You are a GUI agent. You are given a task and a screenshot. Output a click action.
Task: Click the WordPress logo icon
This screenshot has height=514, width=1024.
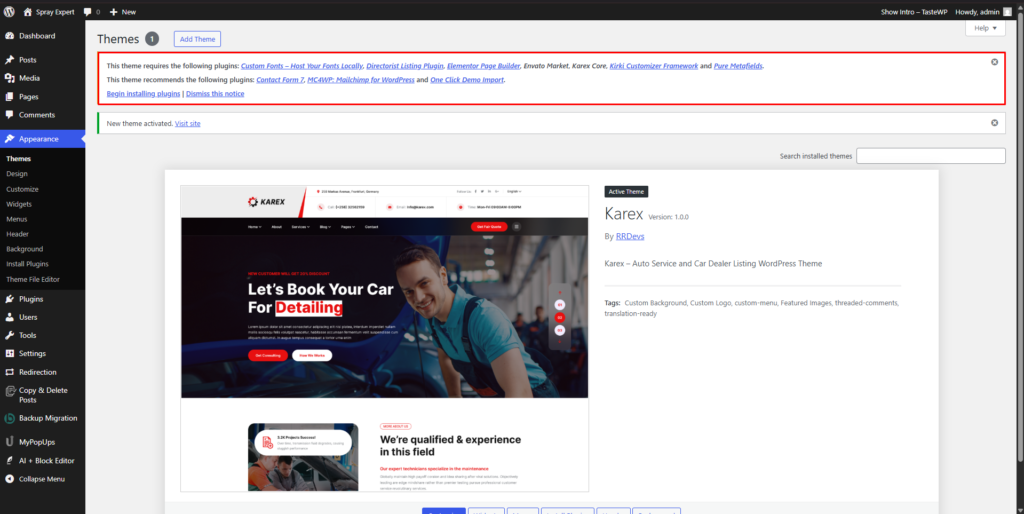coord(9,11)
